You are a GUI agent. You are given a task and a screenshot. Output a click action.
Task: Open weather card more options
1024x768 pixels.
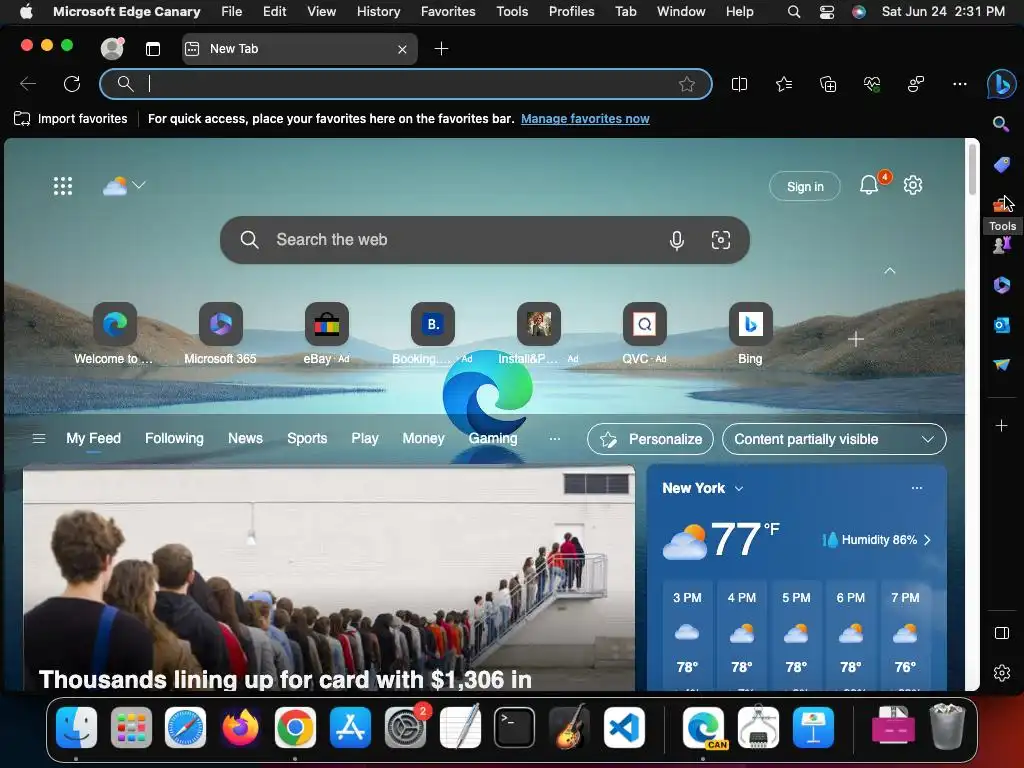tap(917, 488)
